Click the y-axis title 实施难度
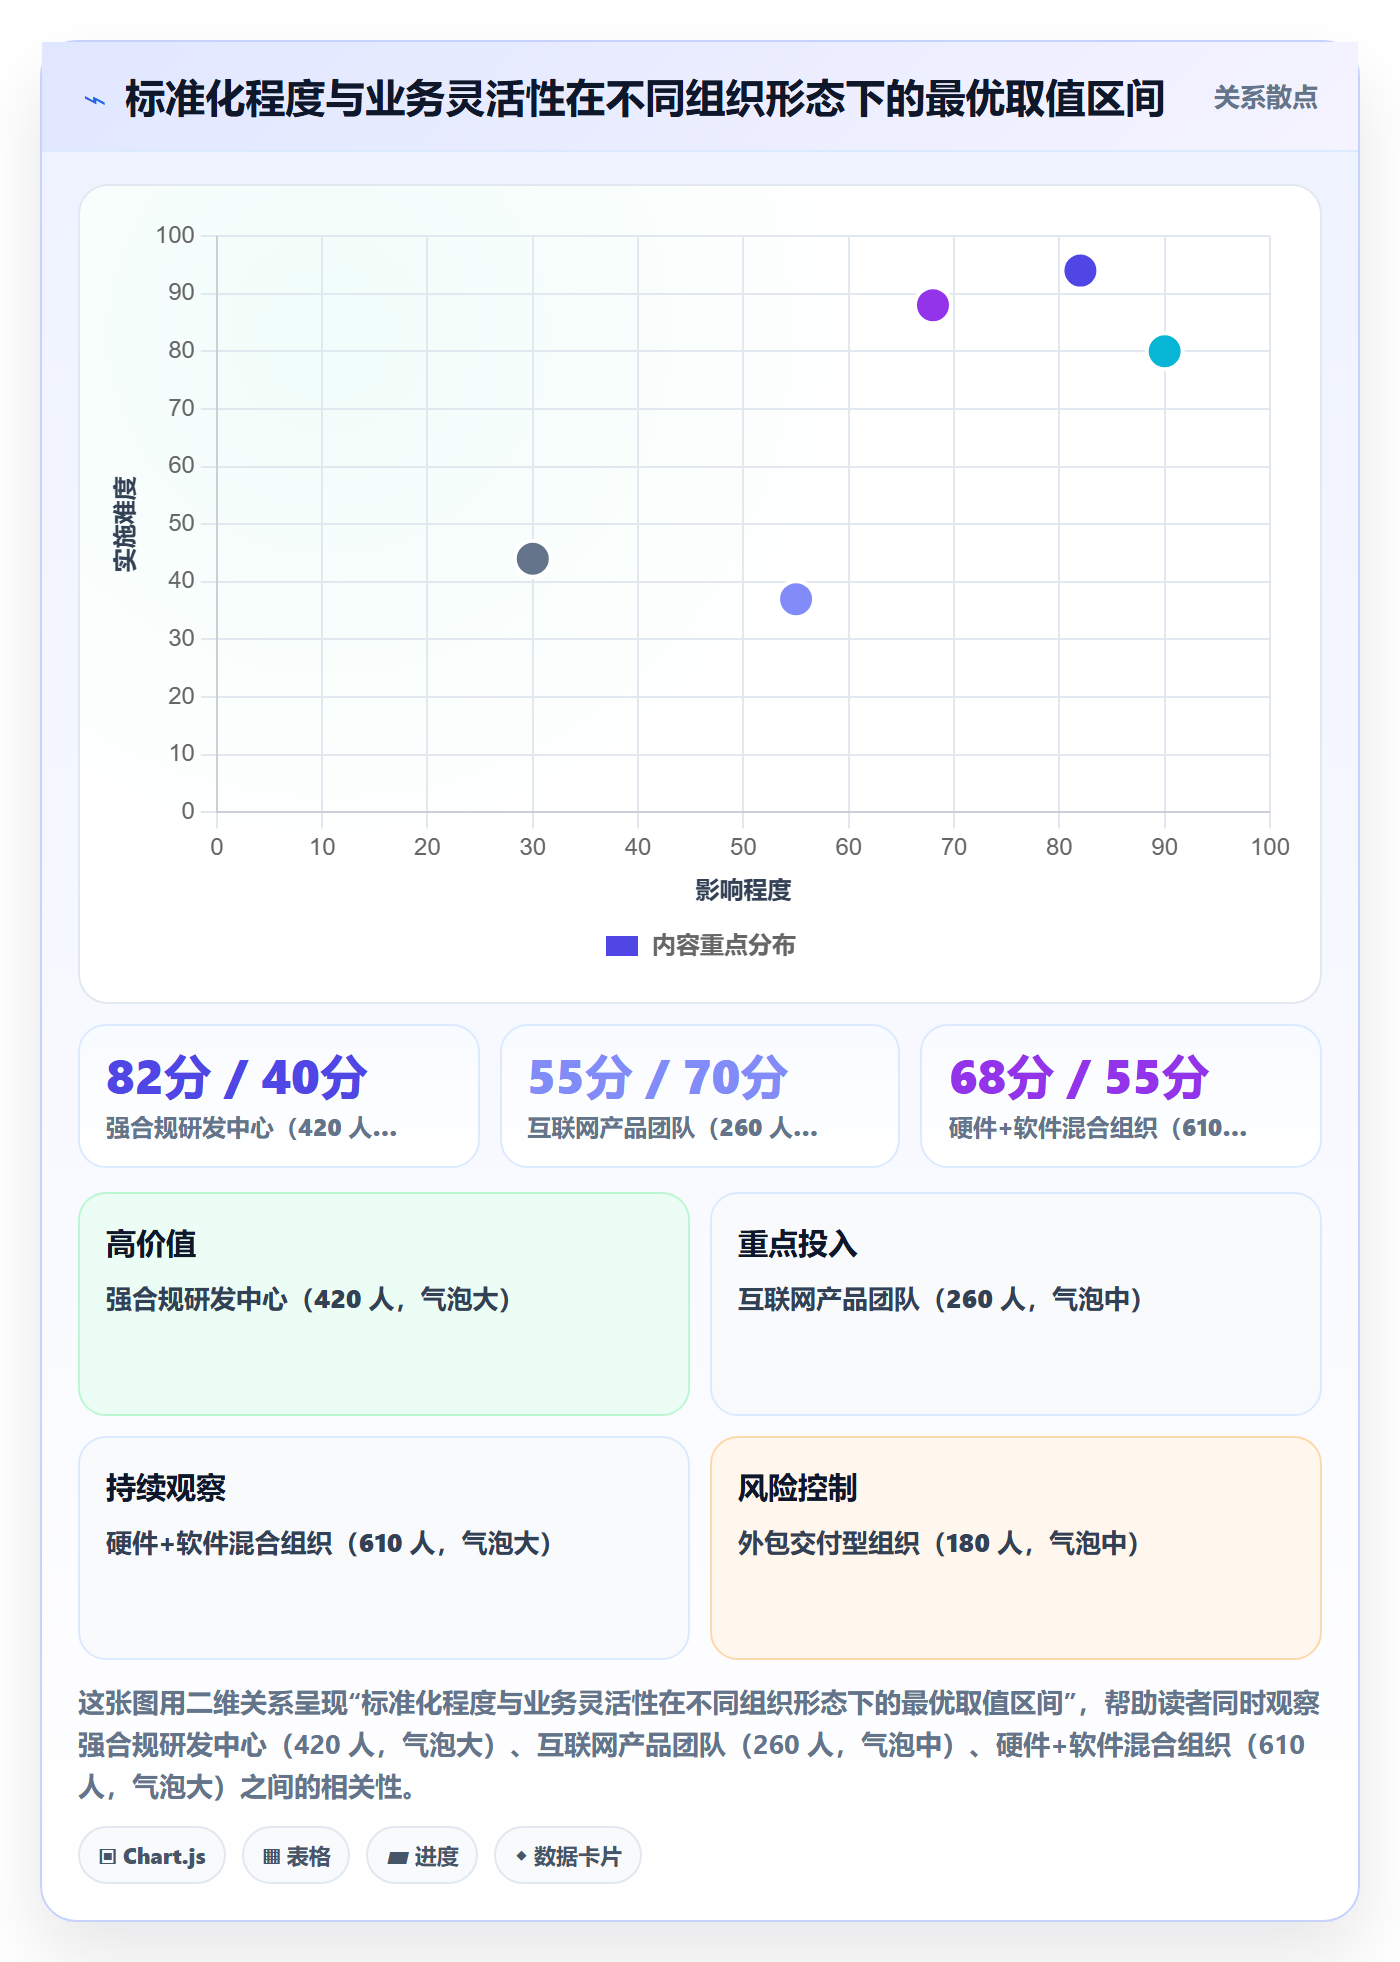Viewport: 1400px width, 1962px height. [x=125, y=524]
